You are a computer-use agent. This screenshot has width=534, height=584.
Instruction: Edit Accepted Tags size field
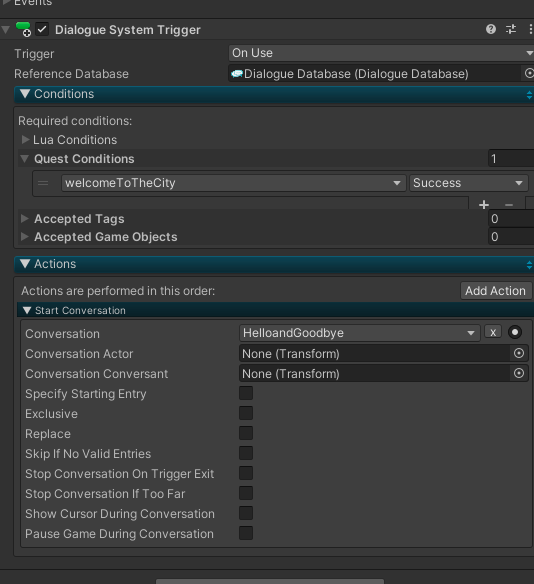click(511, 219)
